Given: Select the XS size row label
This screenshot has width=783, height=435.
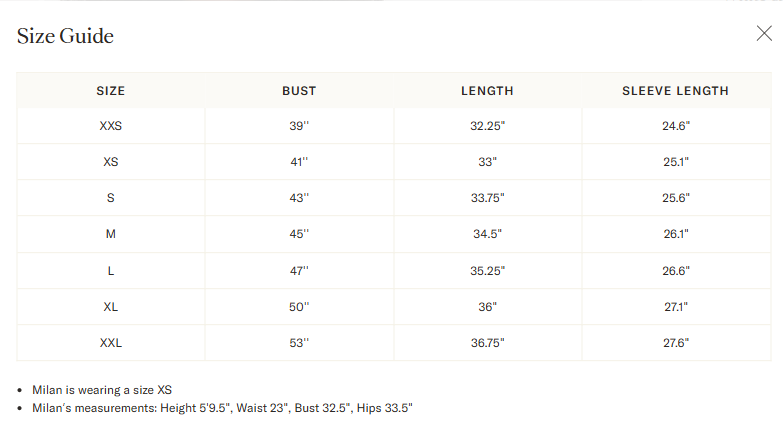Looking at the screenshot, I should pos(111,162).
